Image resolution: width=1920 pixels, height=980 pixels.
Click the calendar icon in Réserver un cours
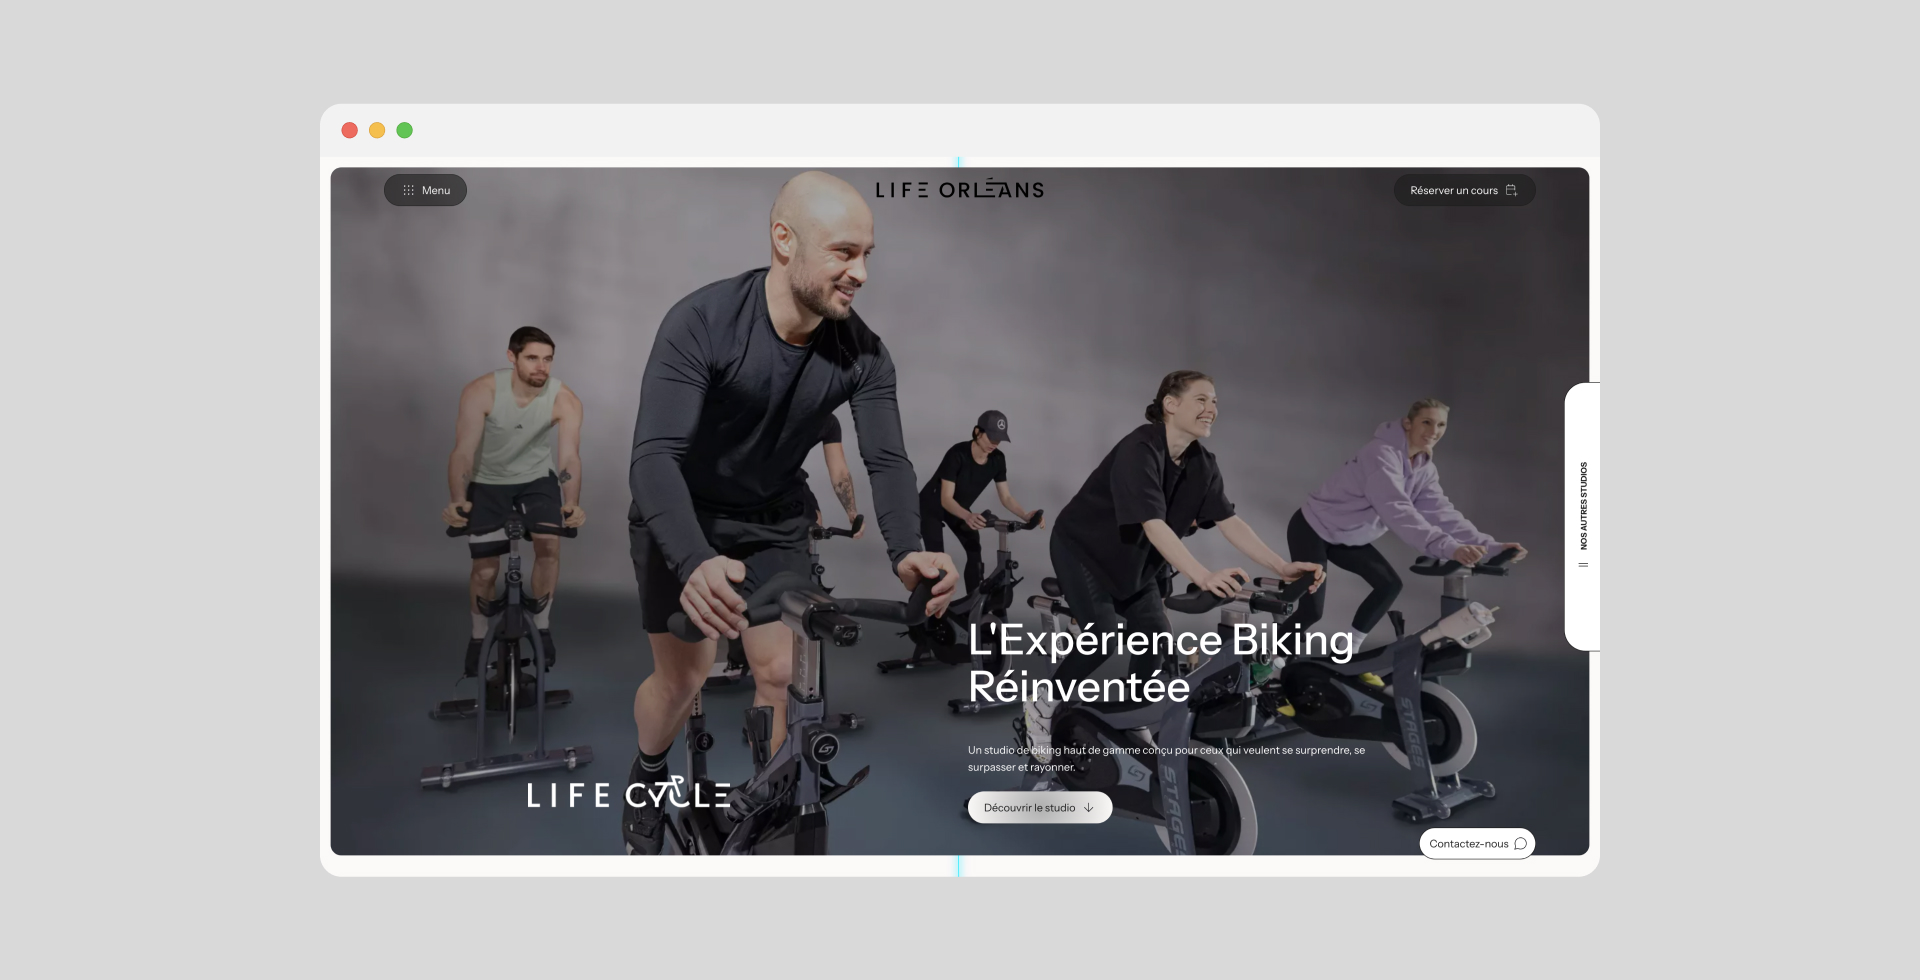(1511, 190)
